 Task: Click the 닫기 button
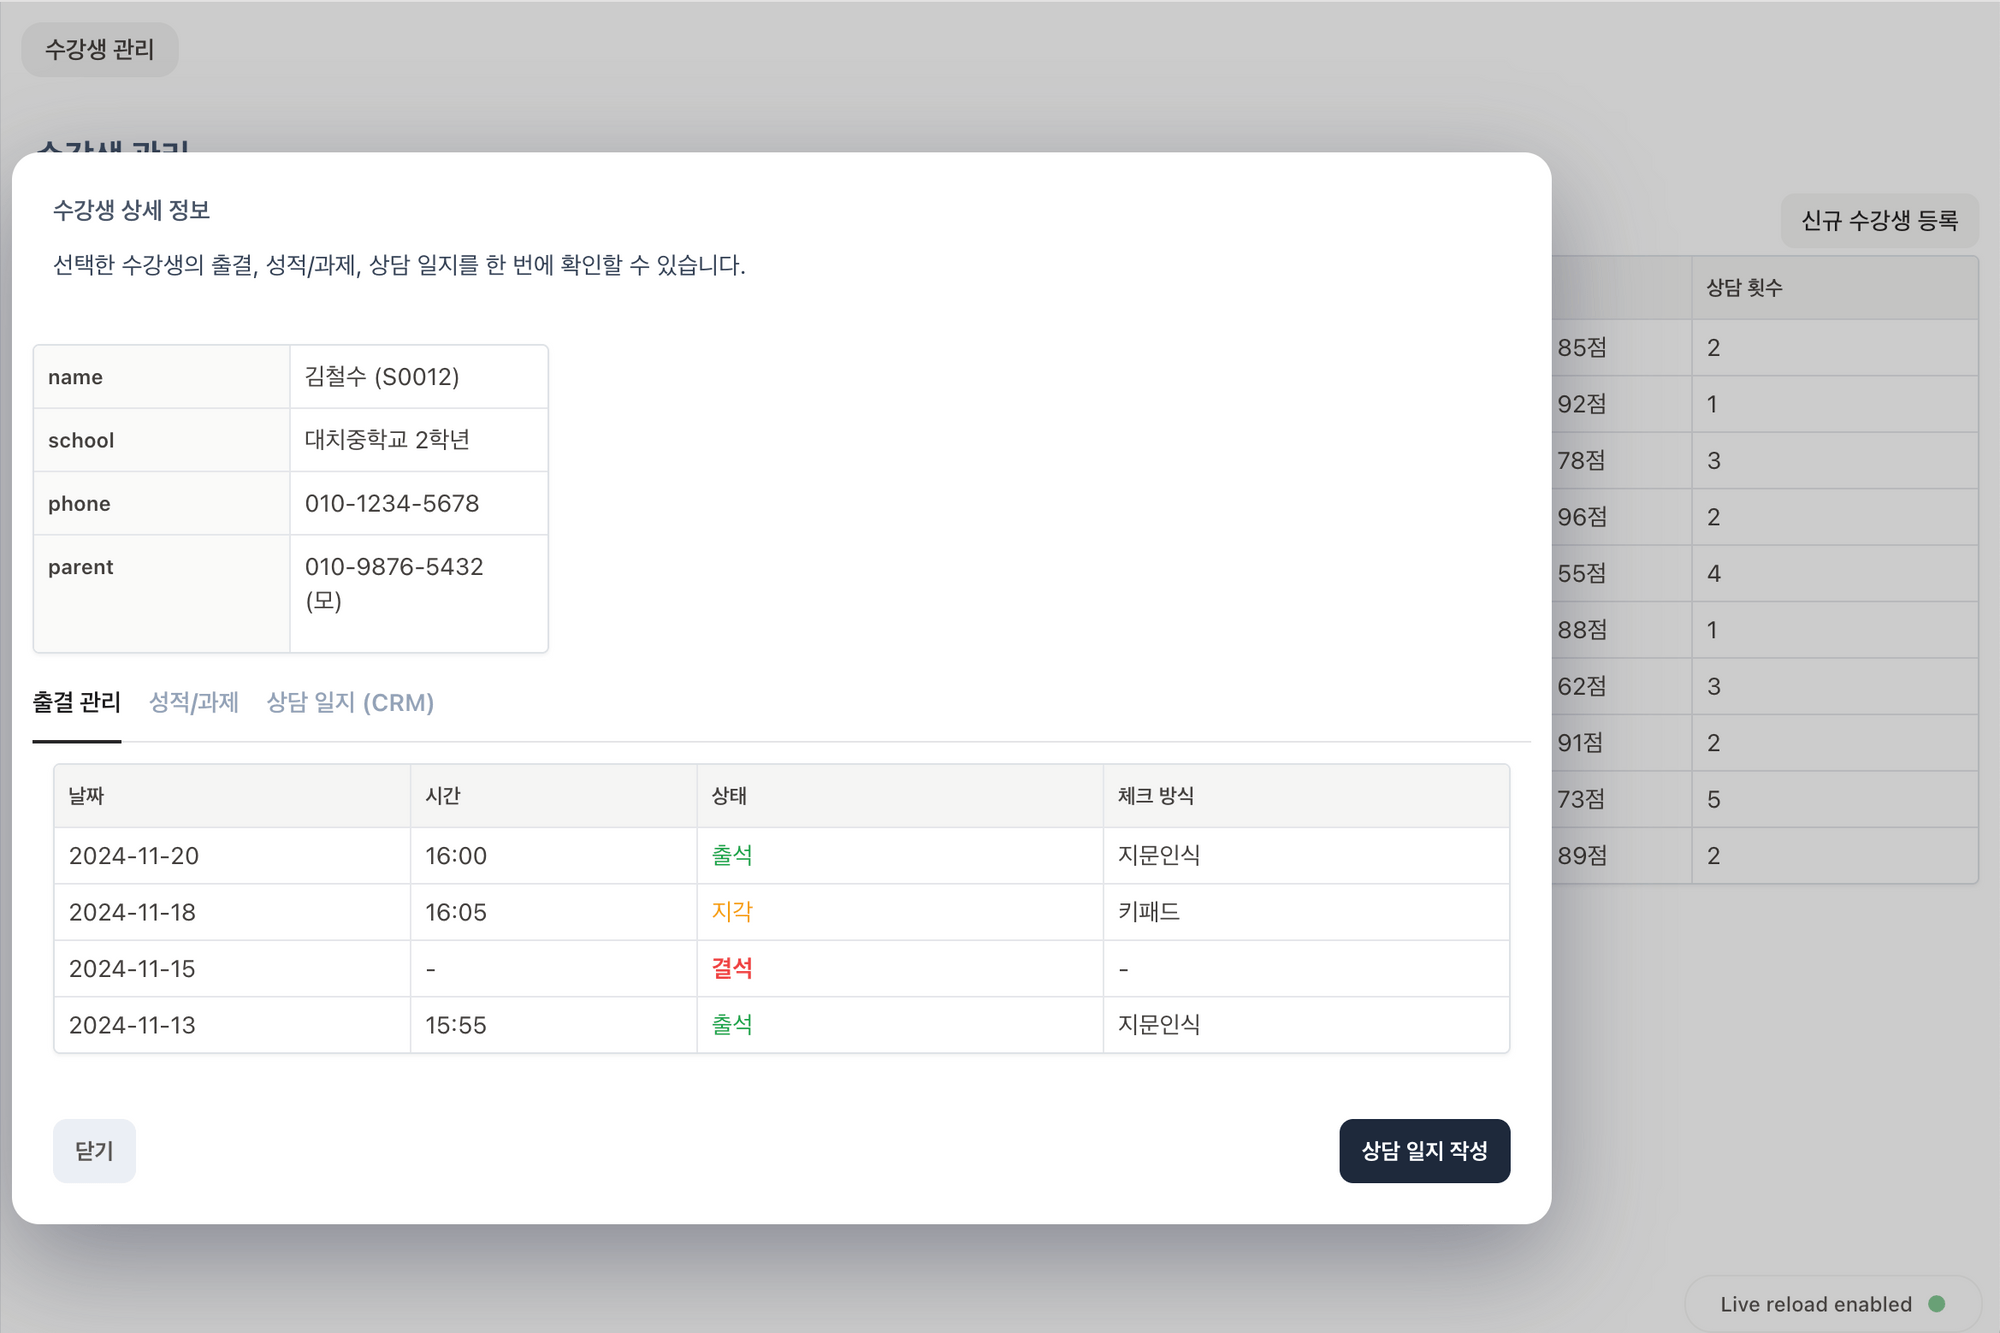94,1151
